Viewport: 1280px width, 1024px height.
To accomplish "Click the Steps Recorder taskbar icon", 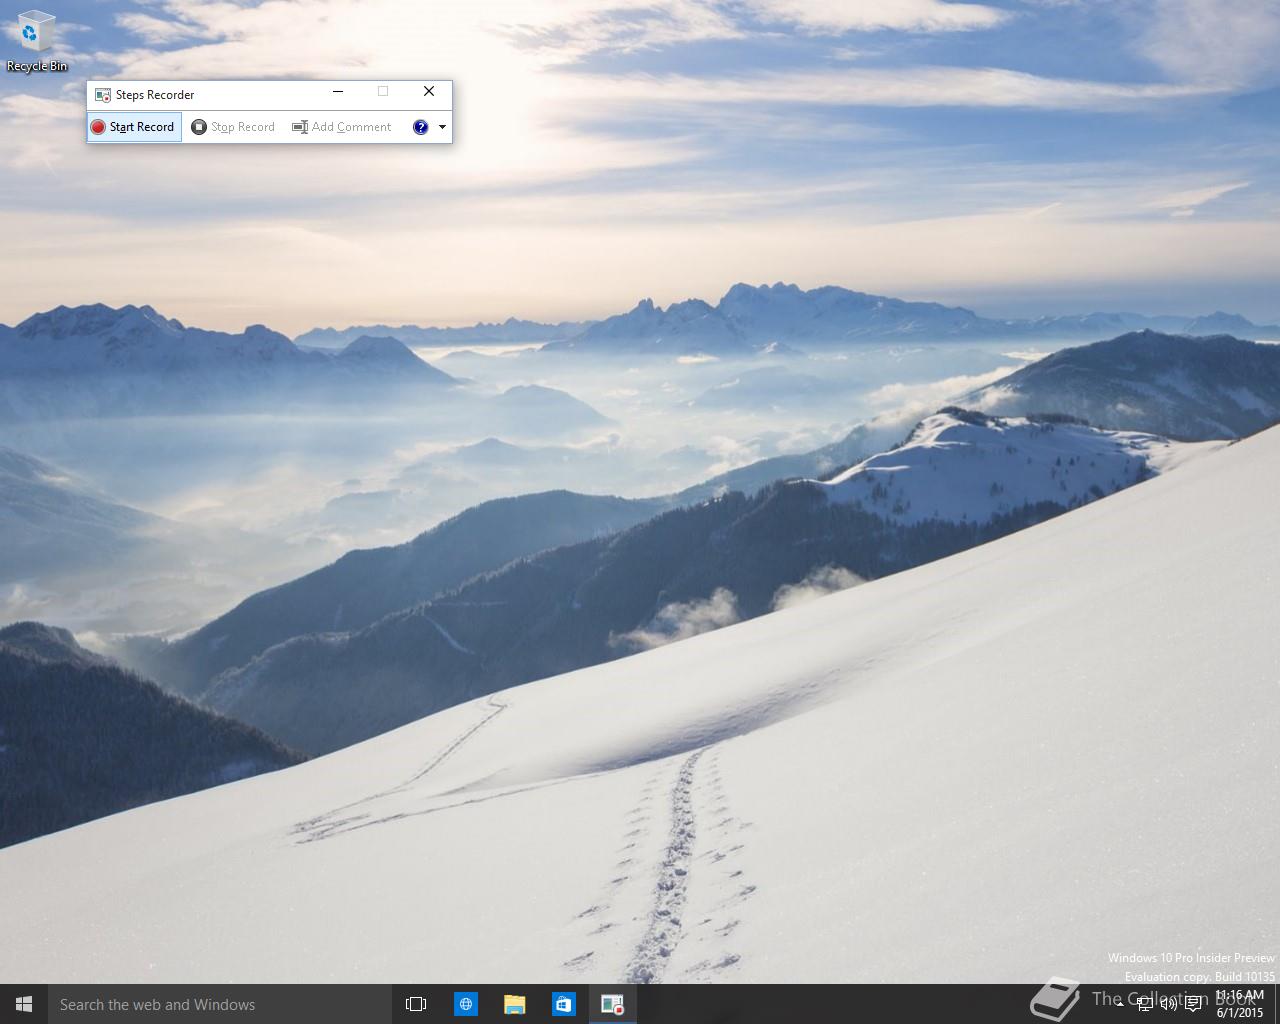I will click(613, 1004).
